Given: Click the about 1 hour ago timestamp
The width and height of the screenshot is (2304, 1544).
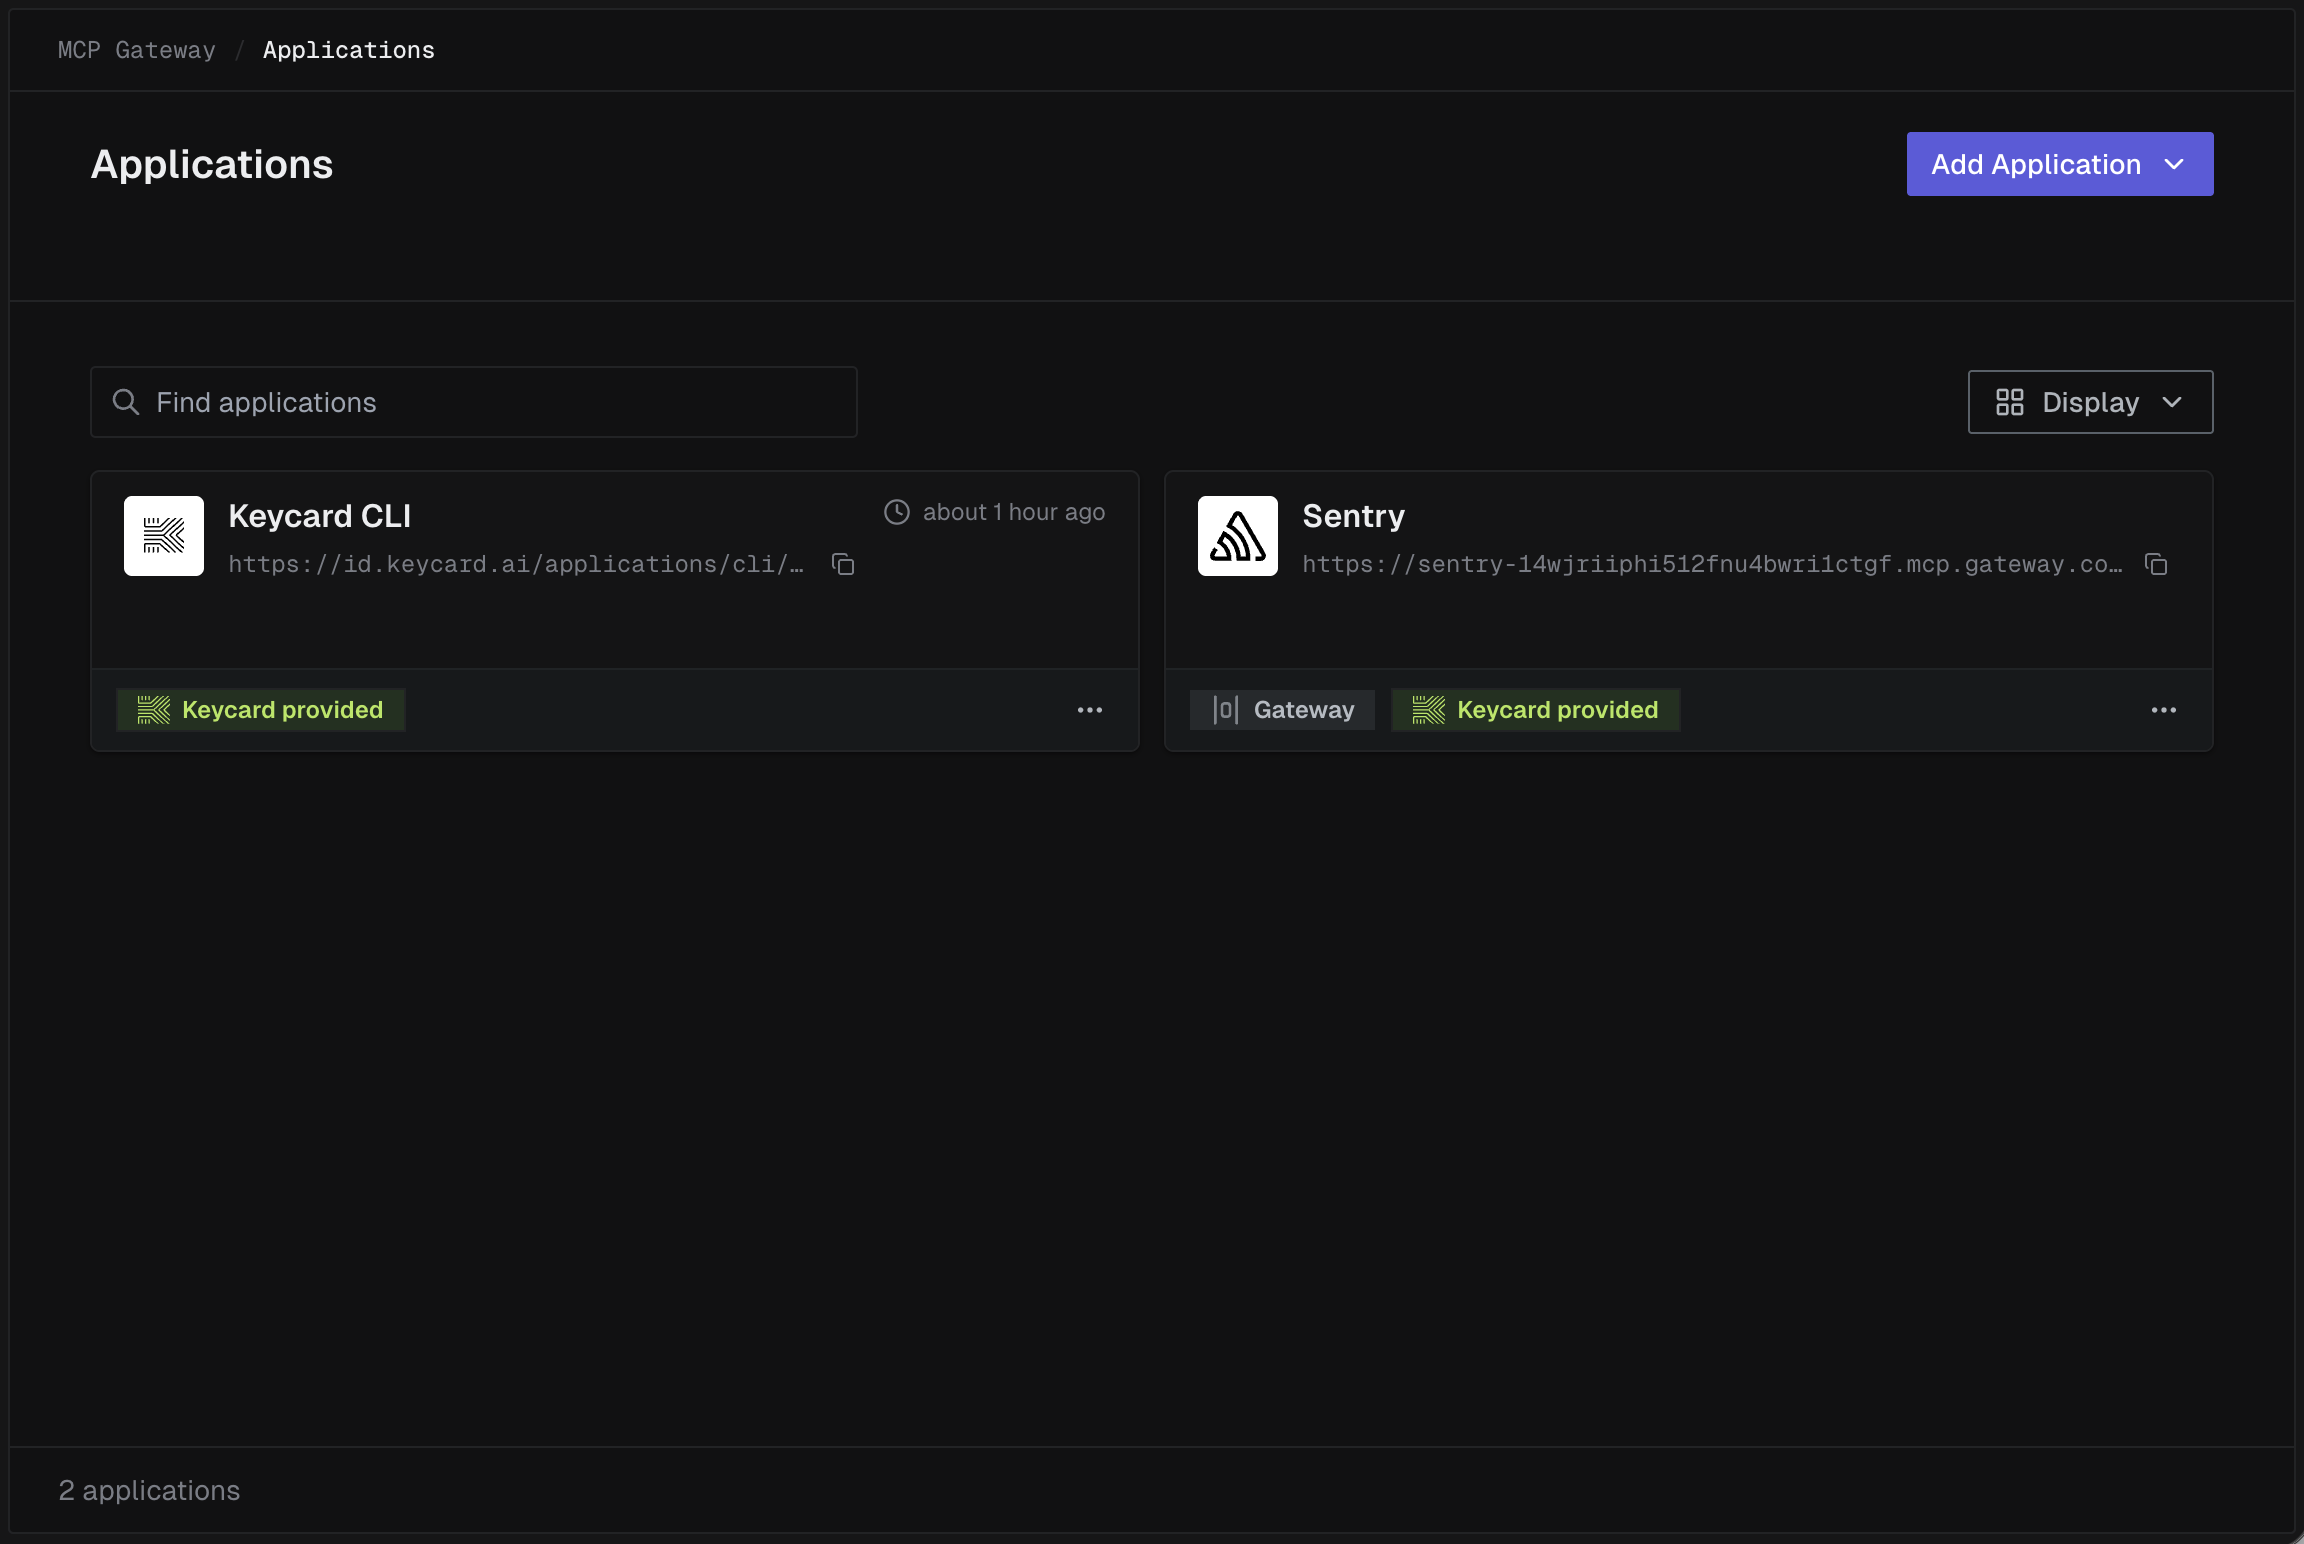Looking at the screenshot, I should pos(1013,511).
